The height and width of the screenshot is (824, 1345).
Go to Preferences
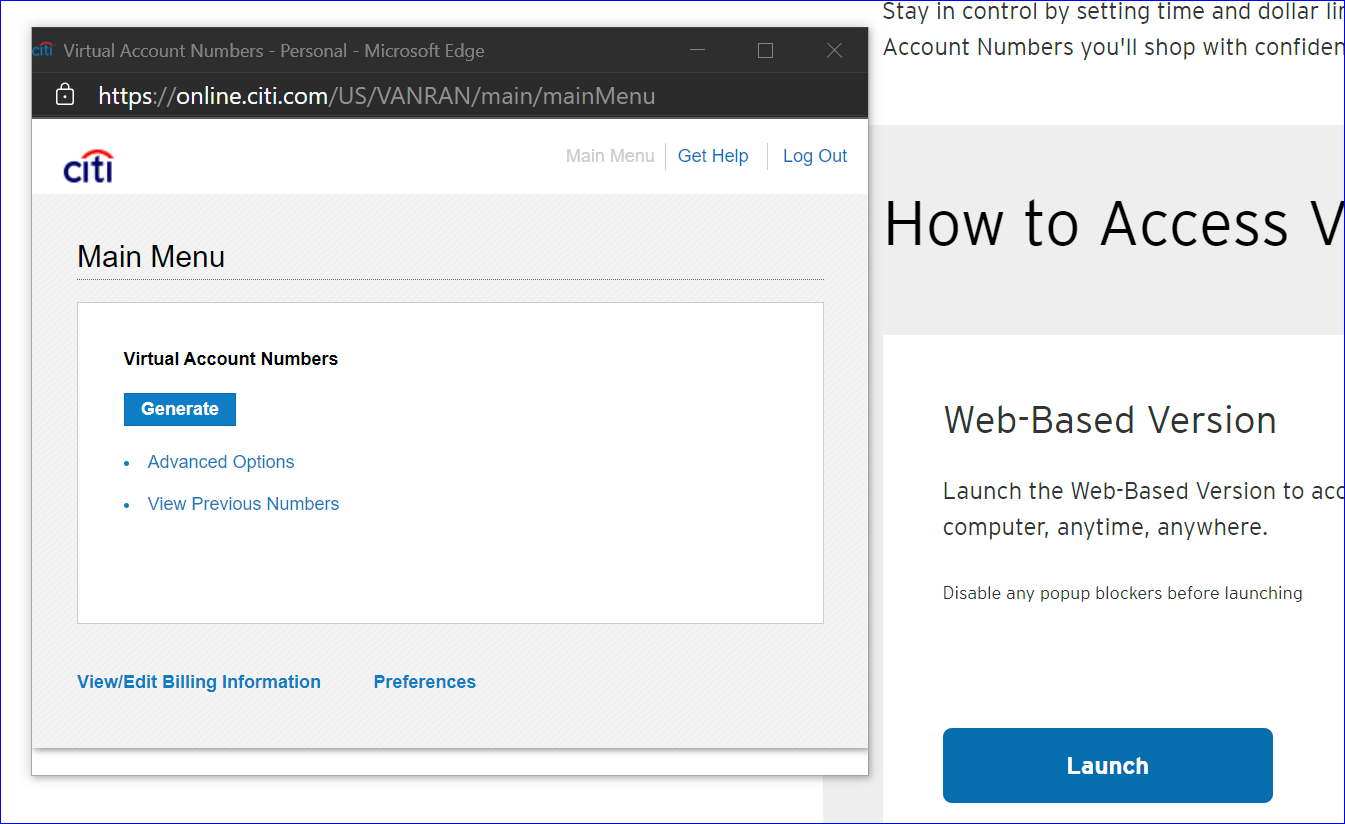coord(425,682)
